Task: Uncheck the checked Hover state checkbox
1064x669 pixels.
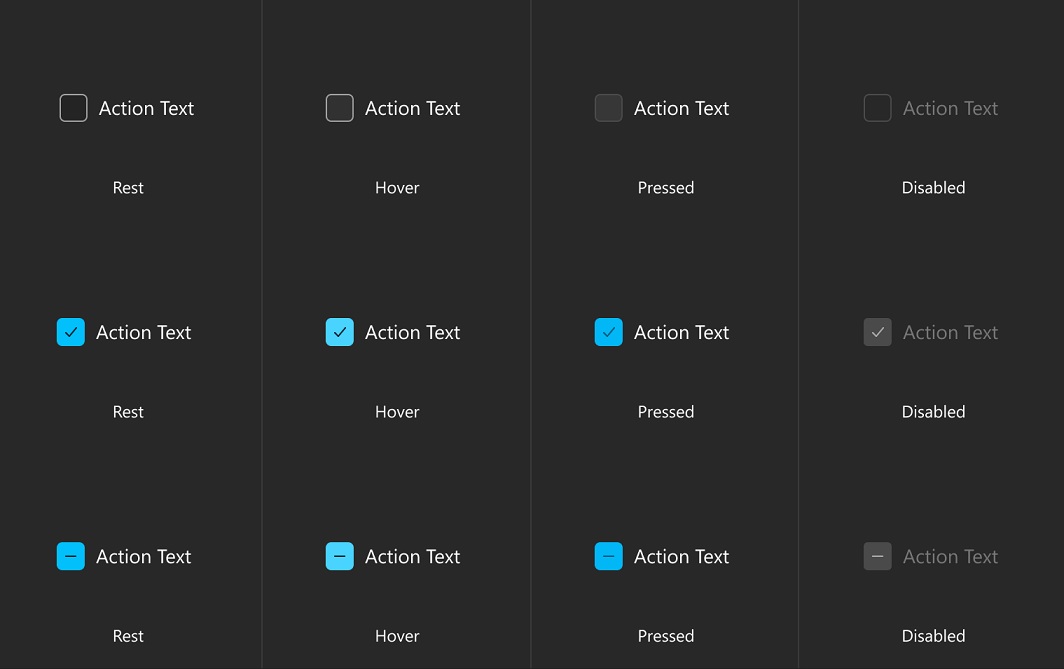Action: point(339,332)
